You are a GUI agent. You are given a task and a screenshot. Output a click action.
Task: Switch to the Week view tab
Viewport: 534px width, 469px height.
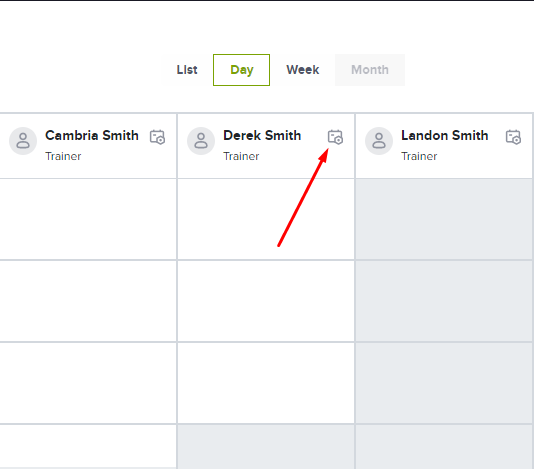[x=302, y=70]
